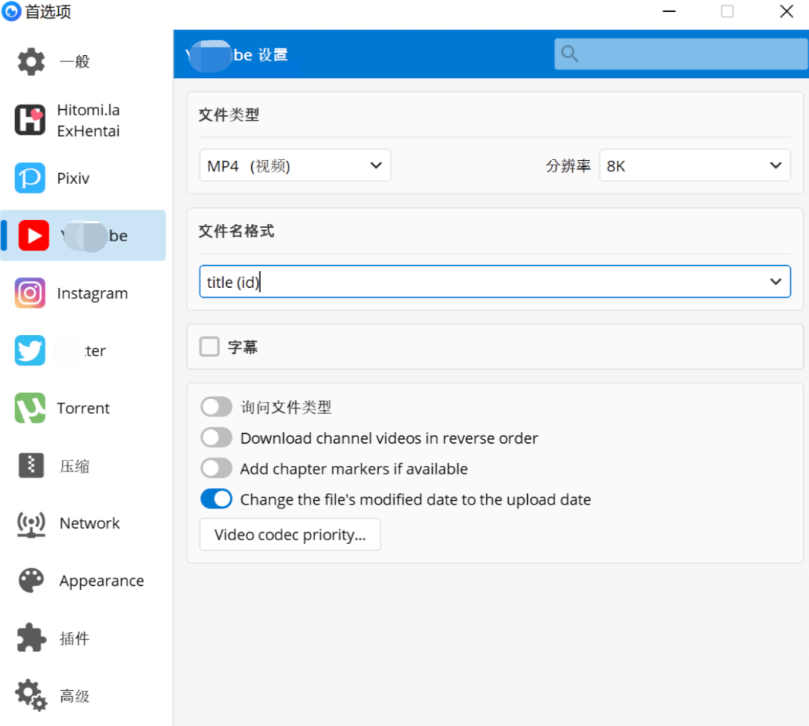Expand the filename format dropdown arrow
Viewport: 809px width, 726px height.
coord(775,282)
